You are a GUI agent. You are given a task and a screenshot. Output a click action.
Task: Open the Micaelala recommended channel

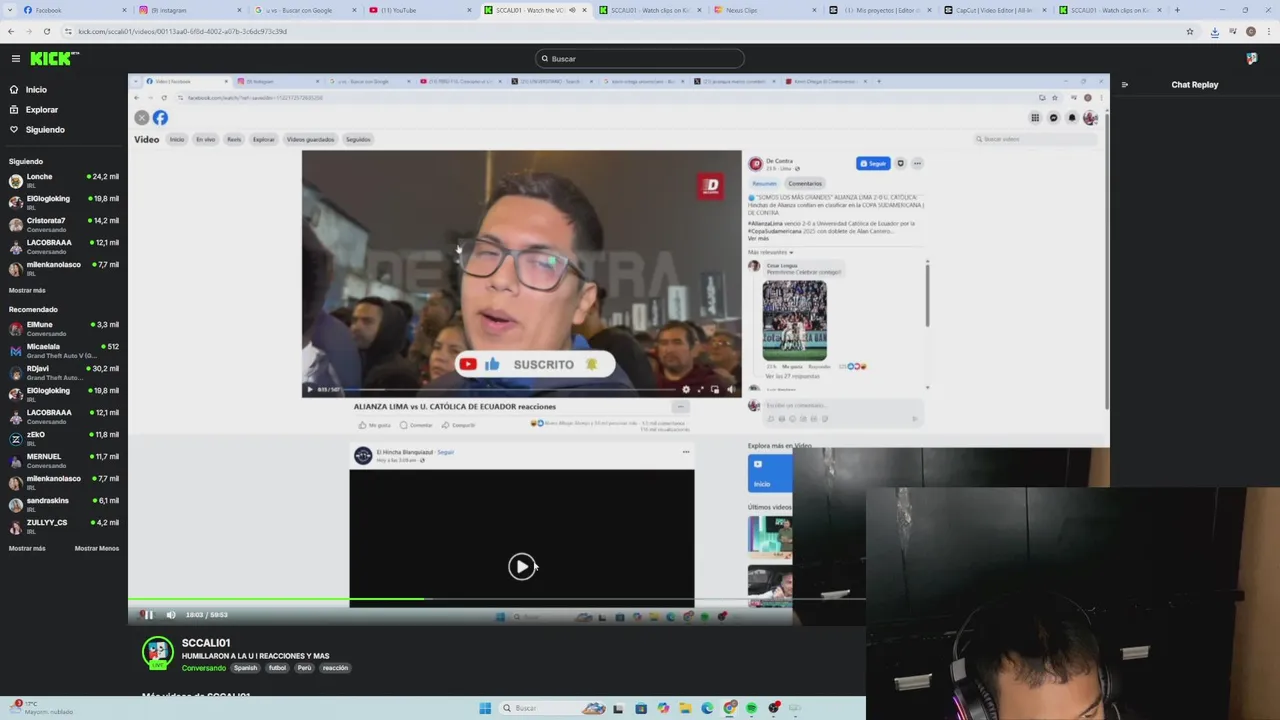point(64,351)
